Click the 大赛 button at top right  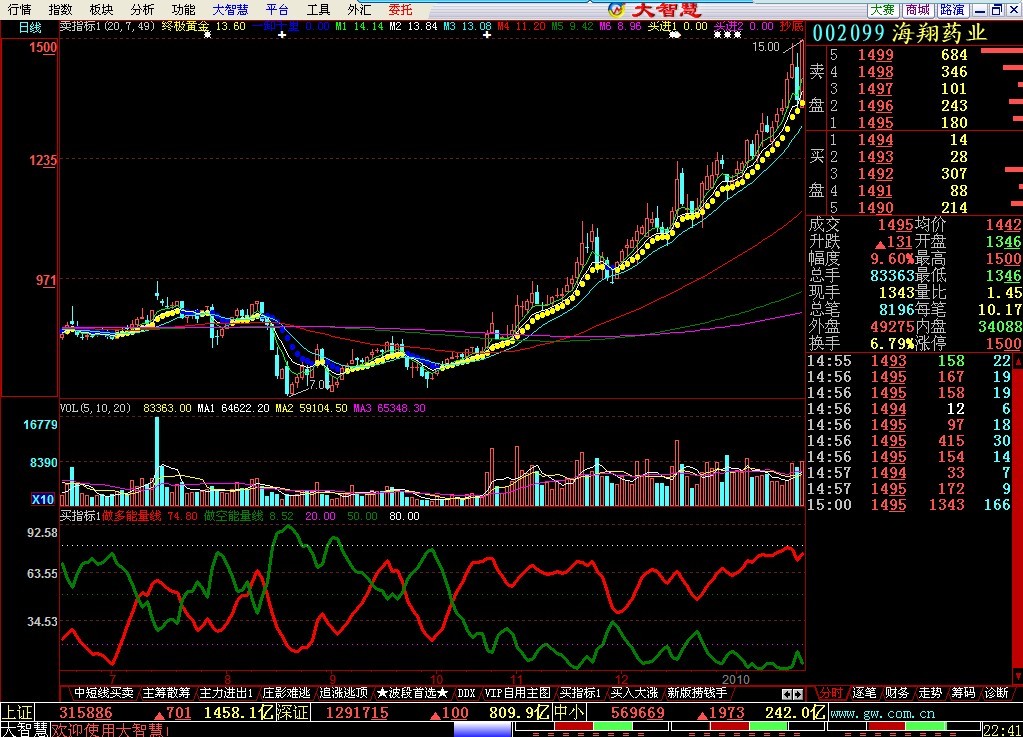click(x=882, y=9)
